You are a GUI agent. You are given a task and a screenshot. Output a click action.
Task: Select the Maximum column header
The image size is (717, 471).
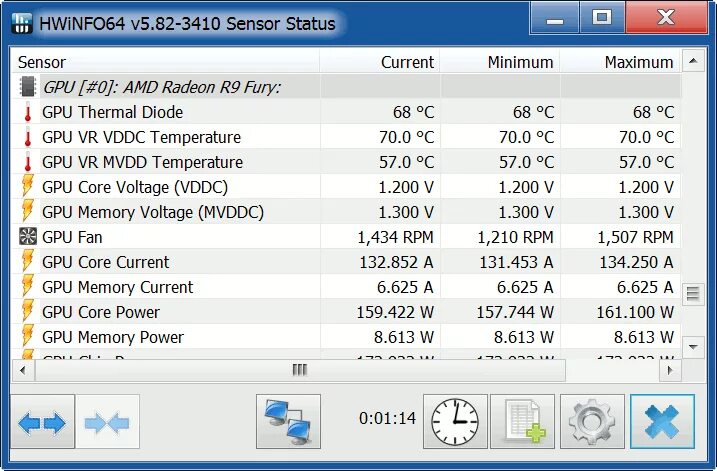tap(620, 62)
